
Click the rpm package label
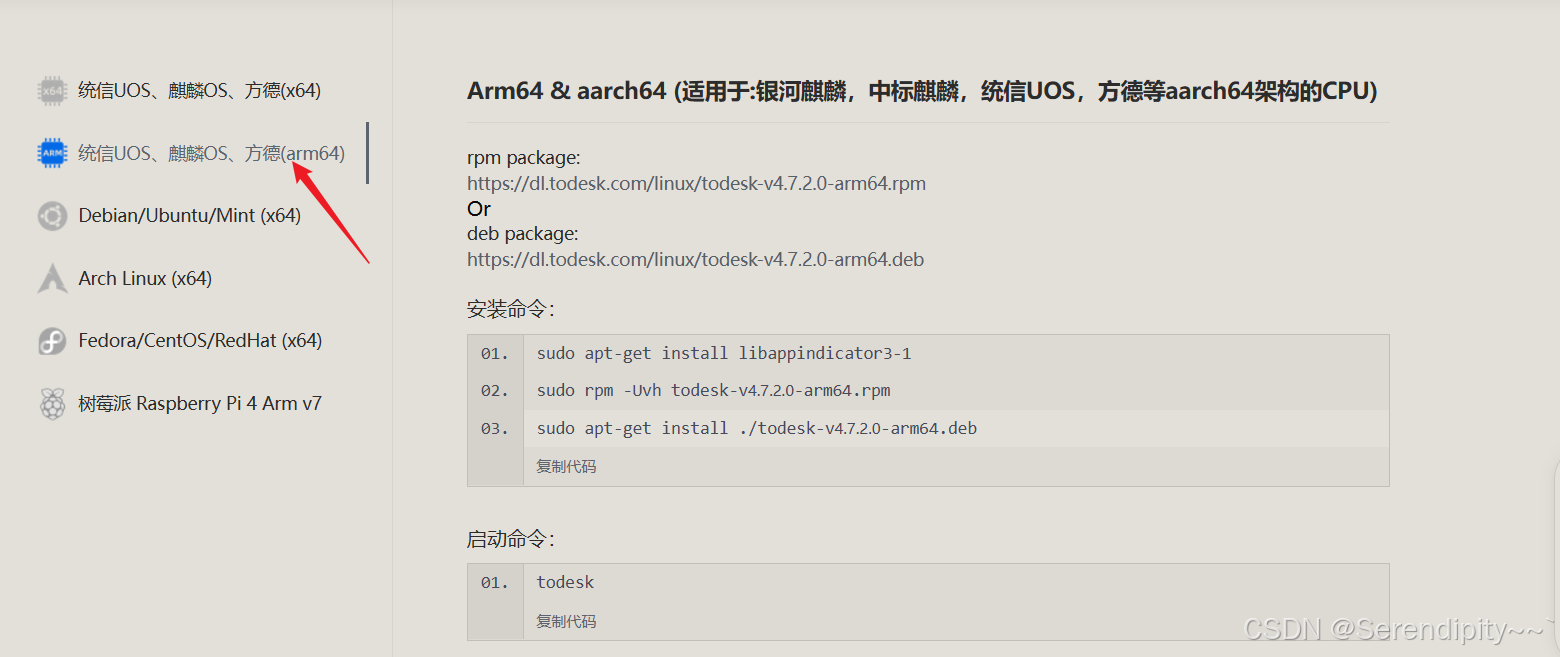524,158
